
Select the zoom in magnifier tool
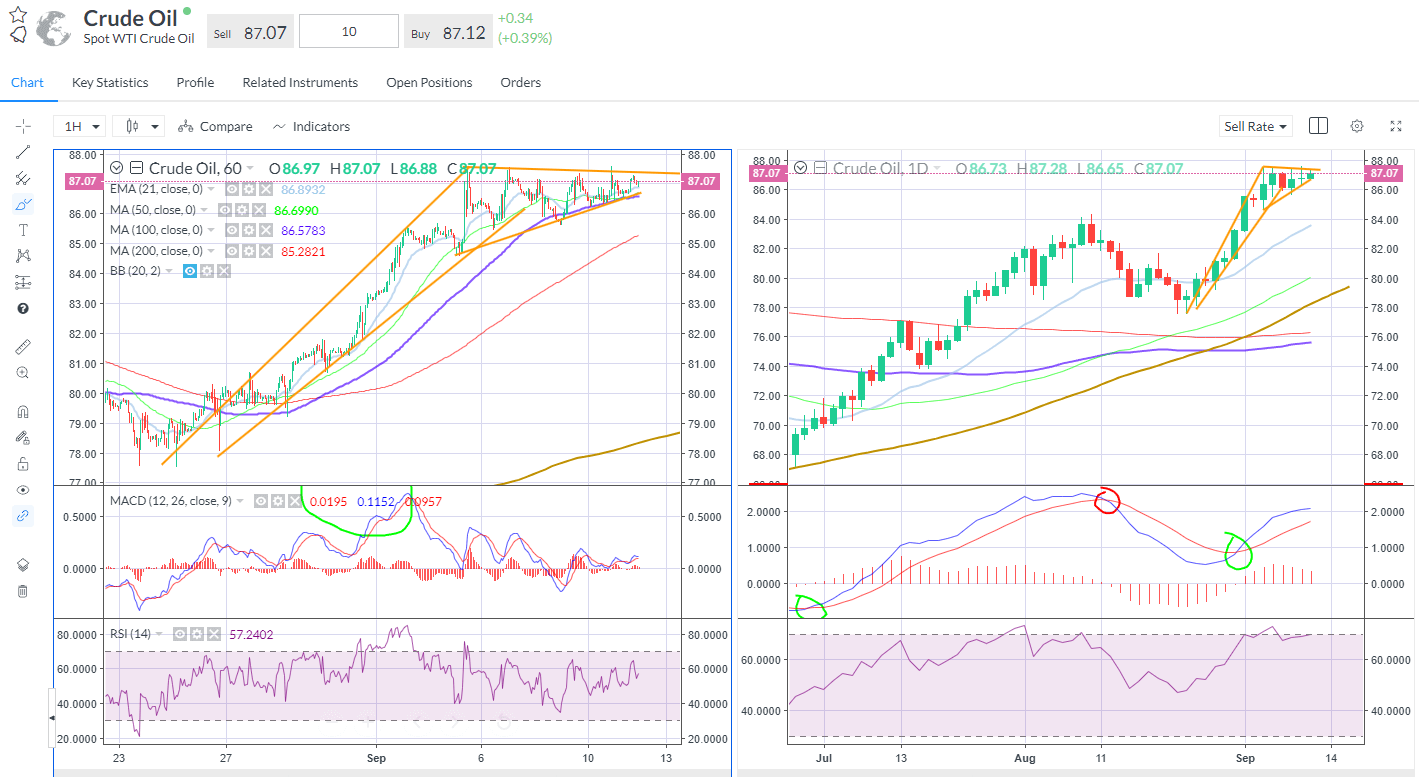23,372
